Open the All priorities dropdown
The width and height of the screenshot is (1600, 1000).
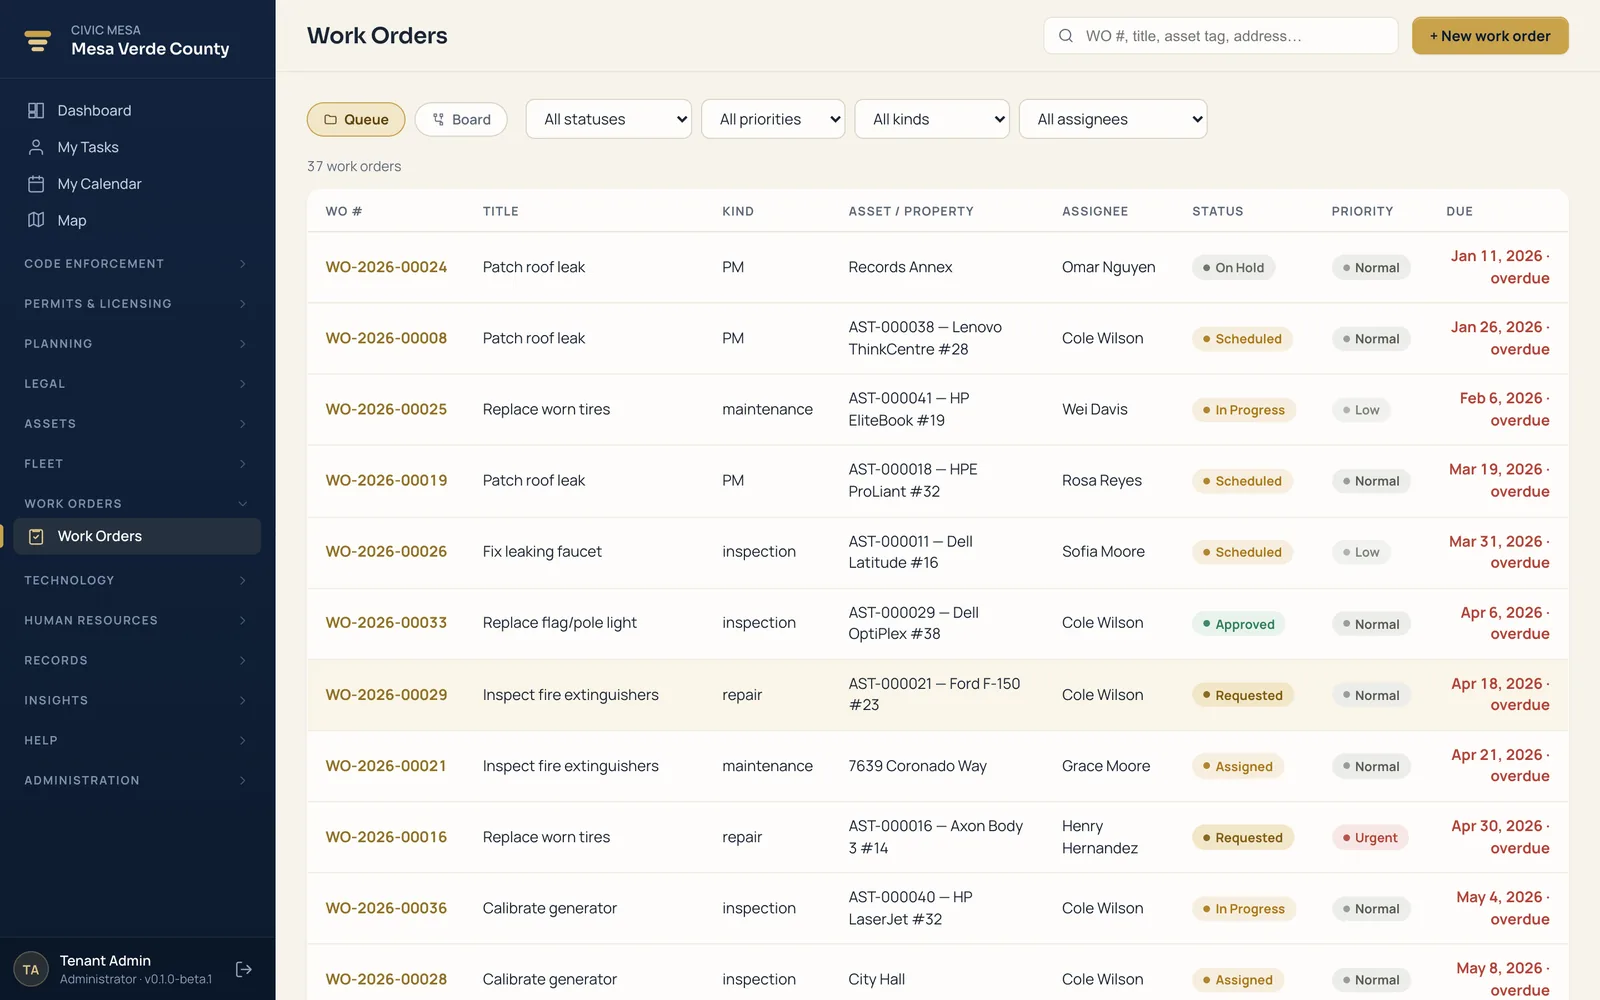click(773, 119)
